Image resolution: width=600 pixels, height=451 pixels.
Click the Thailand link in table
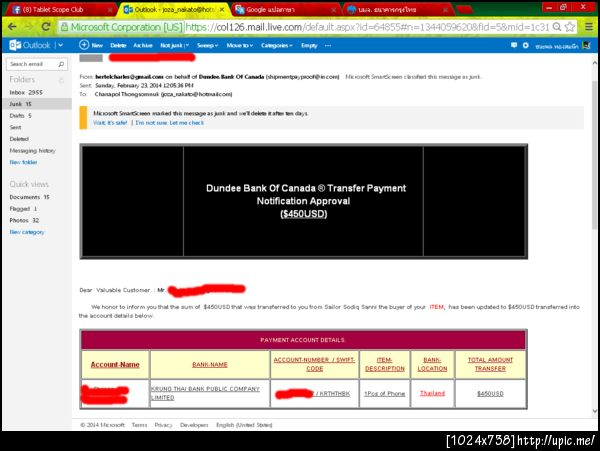click(x=432, y=393)
